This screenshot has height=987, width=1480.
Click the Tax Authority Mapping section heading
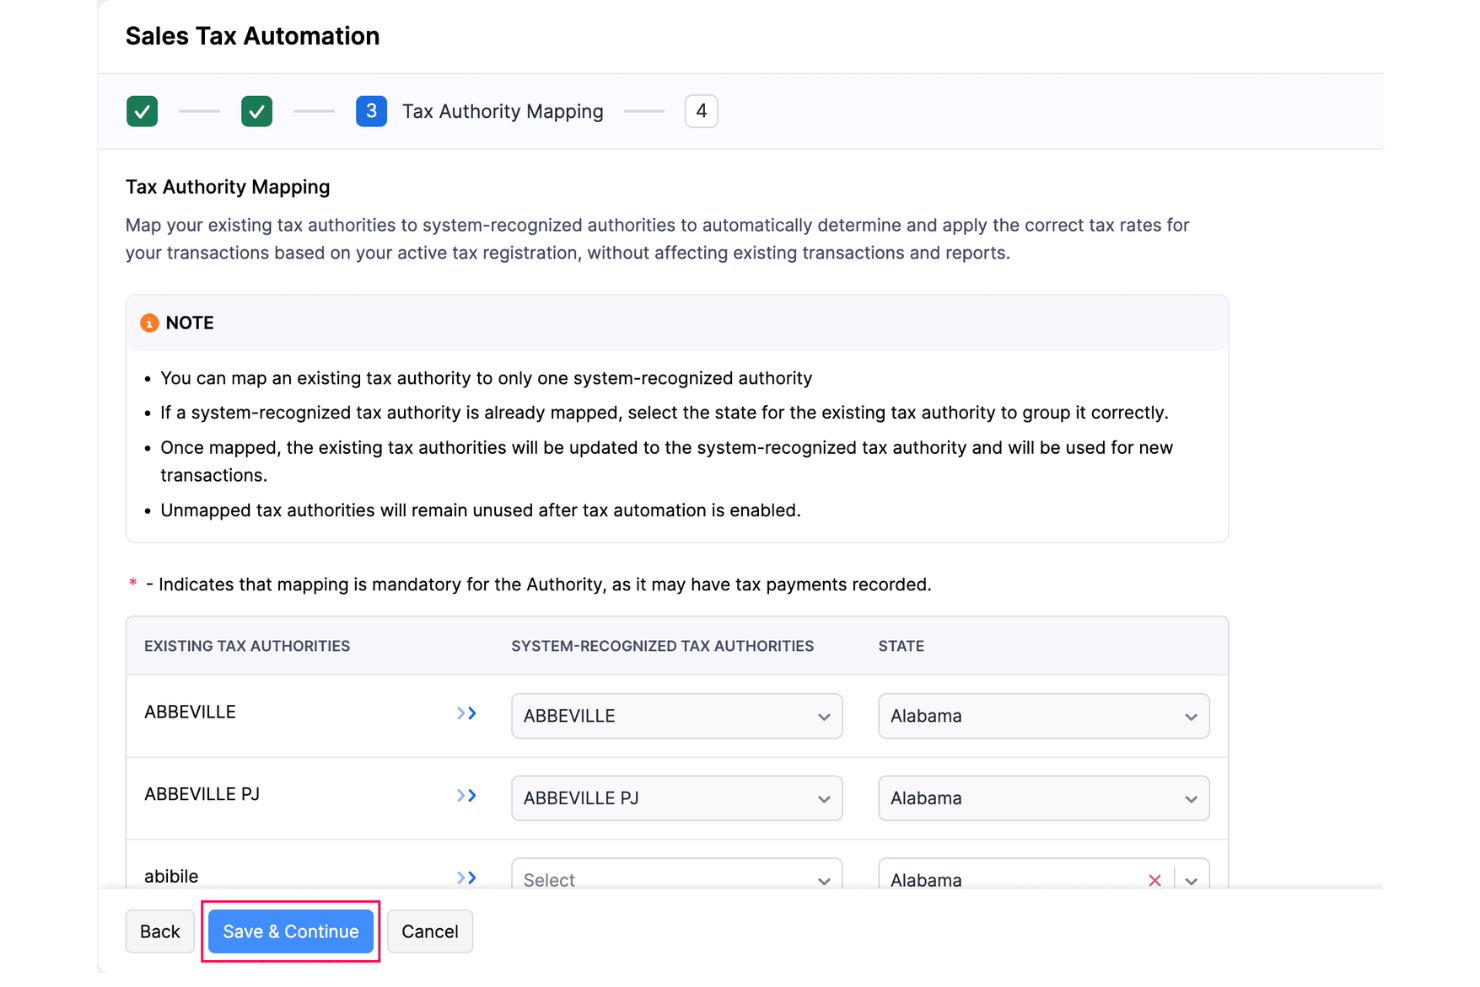click(x=228, y=187)
